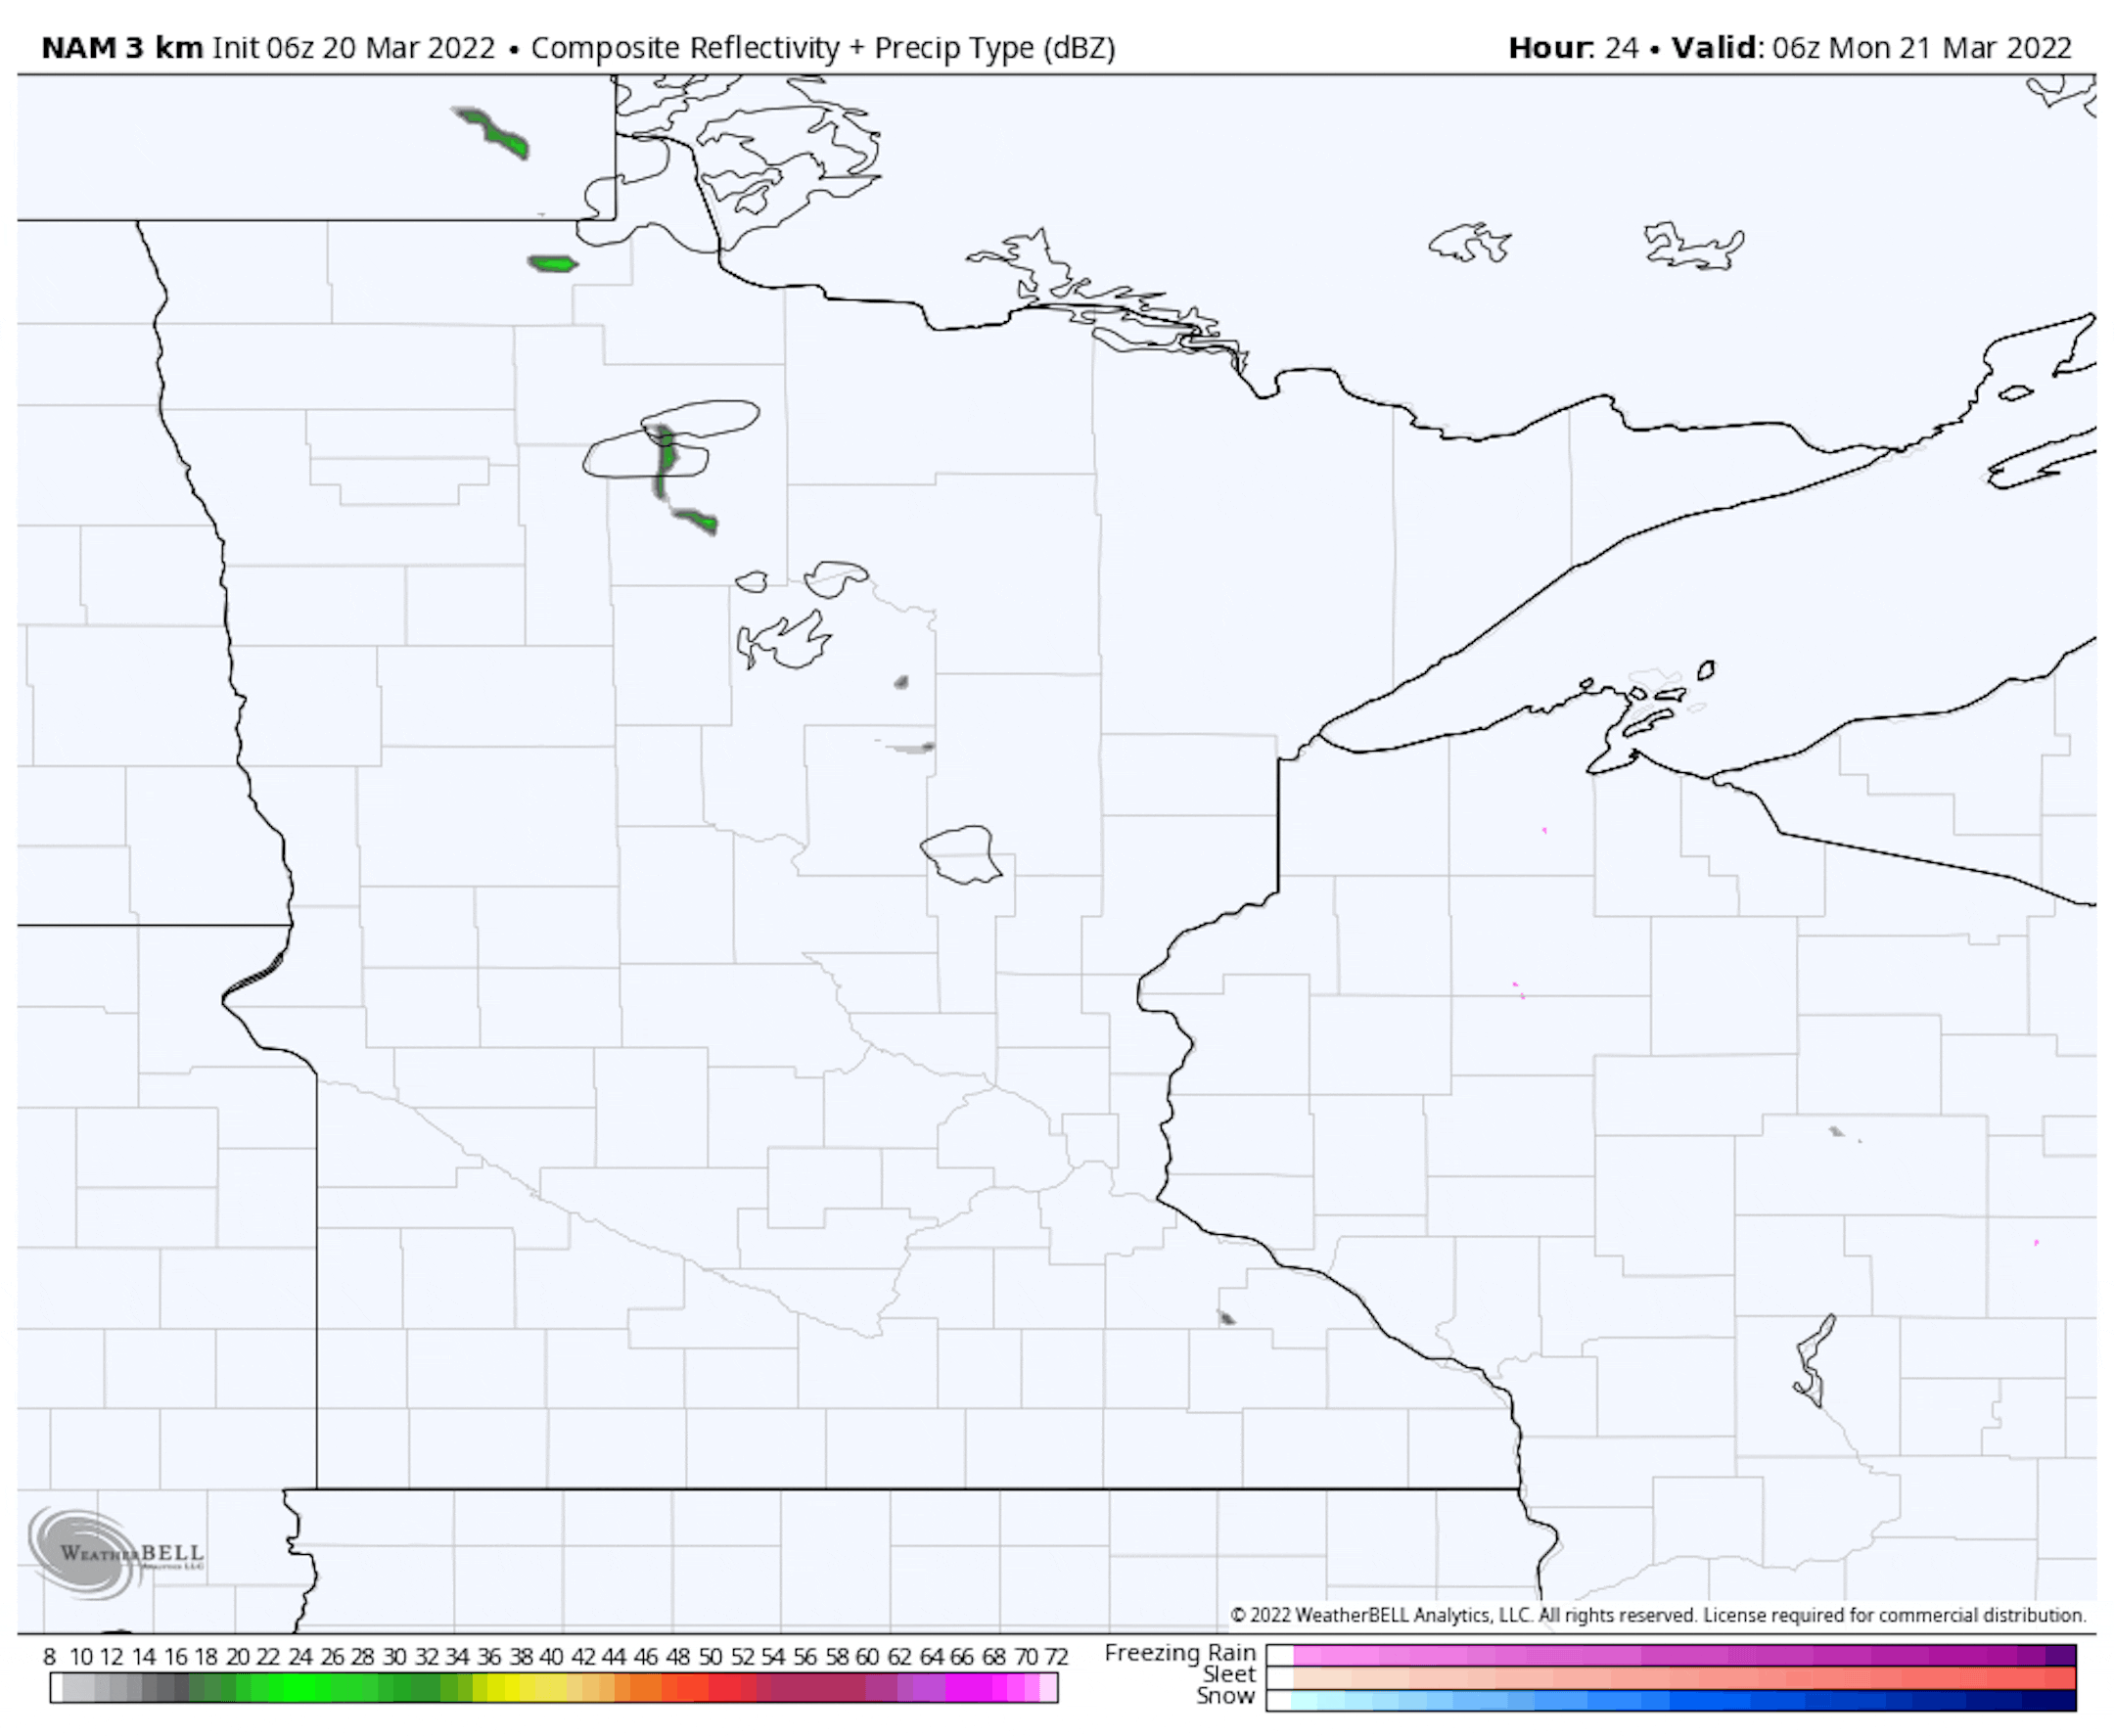The width and height of the screenshot is (2114, 1736).
Task: Click the bright green section of the dBZ scale
Action: [300, 1689]
